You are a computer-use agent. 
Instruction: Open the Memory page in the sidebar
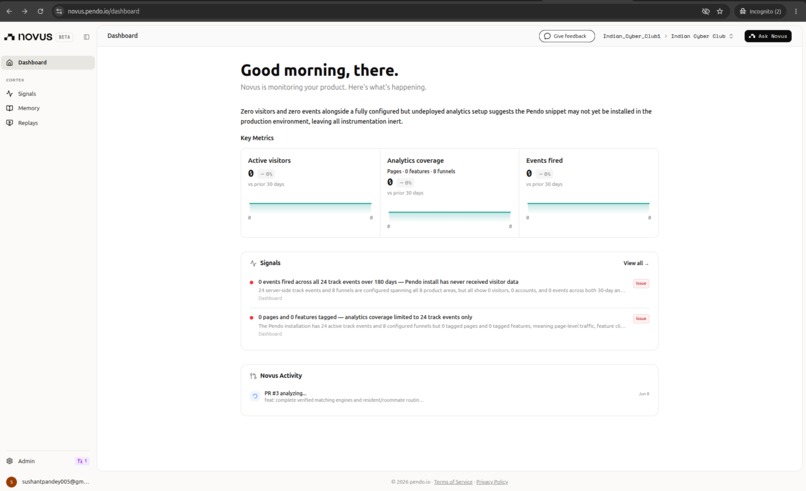(x=48, y=108)
